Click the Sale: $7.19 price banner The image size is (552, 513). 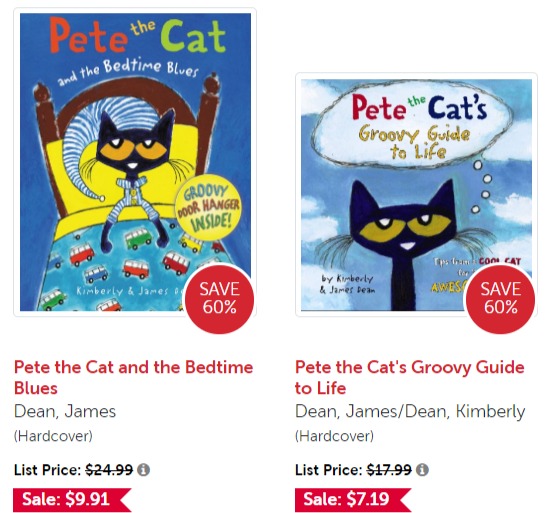(x=353, y=499)
